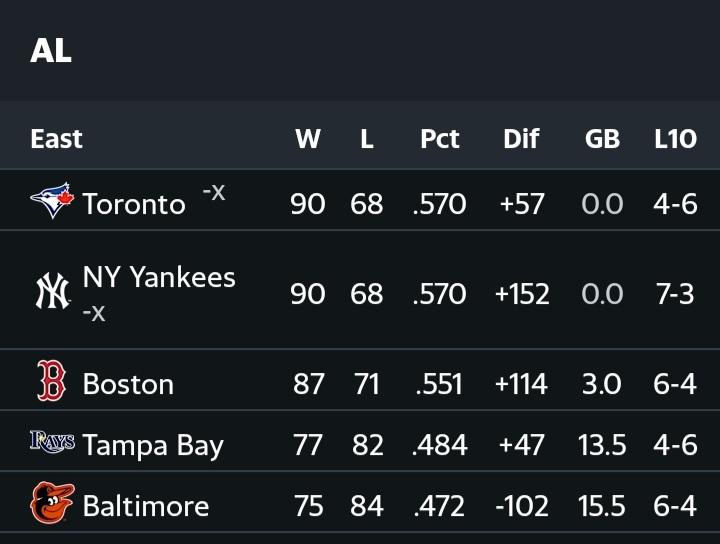The height and width of the screenshot is (544, 720).
Task: Open the Baltimore team link
Action: click(x=146, y=506)
